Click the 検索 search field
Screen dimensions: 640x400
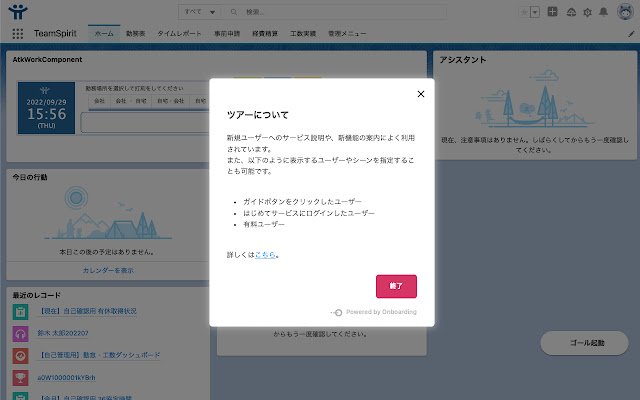tap(335, 12)
